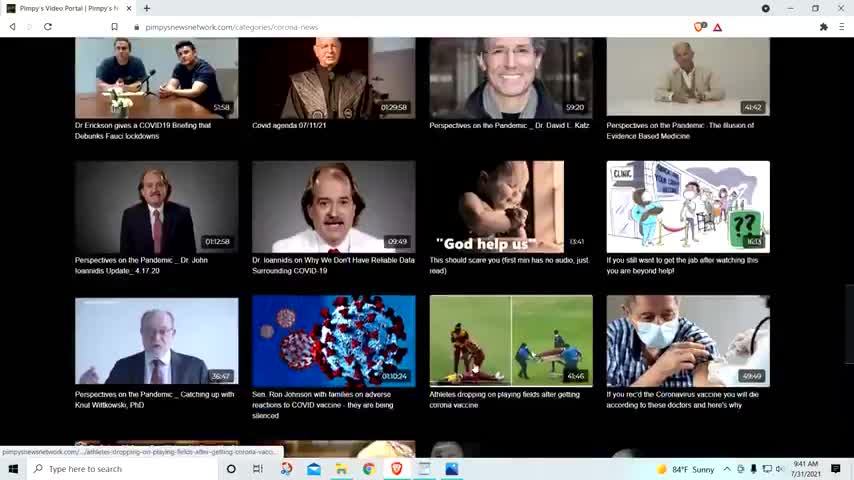854x480 pixels.
Task: Open the "God help us" video thumbnail
Action: (x=511, y=206)
